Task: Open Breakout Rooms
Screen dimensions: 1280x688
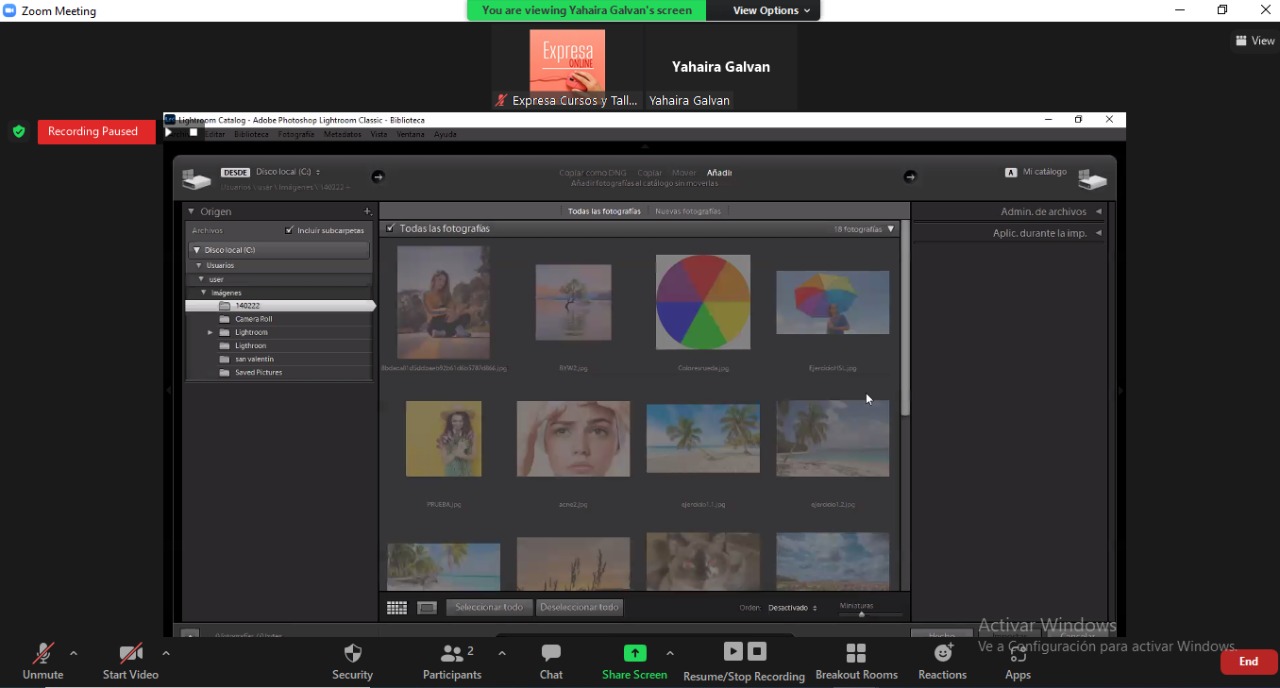Action: 857,661
